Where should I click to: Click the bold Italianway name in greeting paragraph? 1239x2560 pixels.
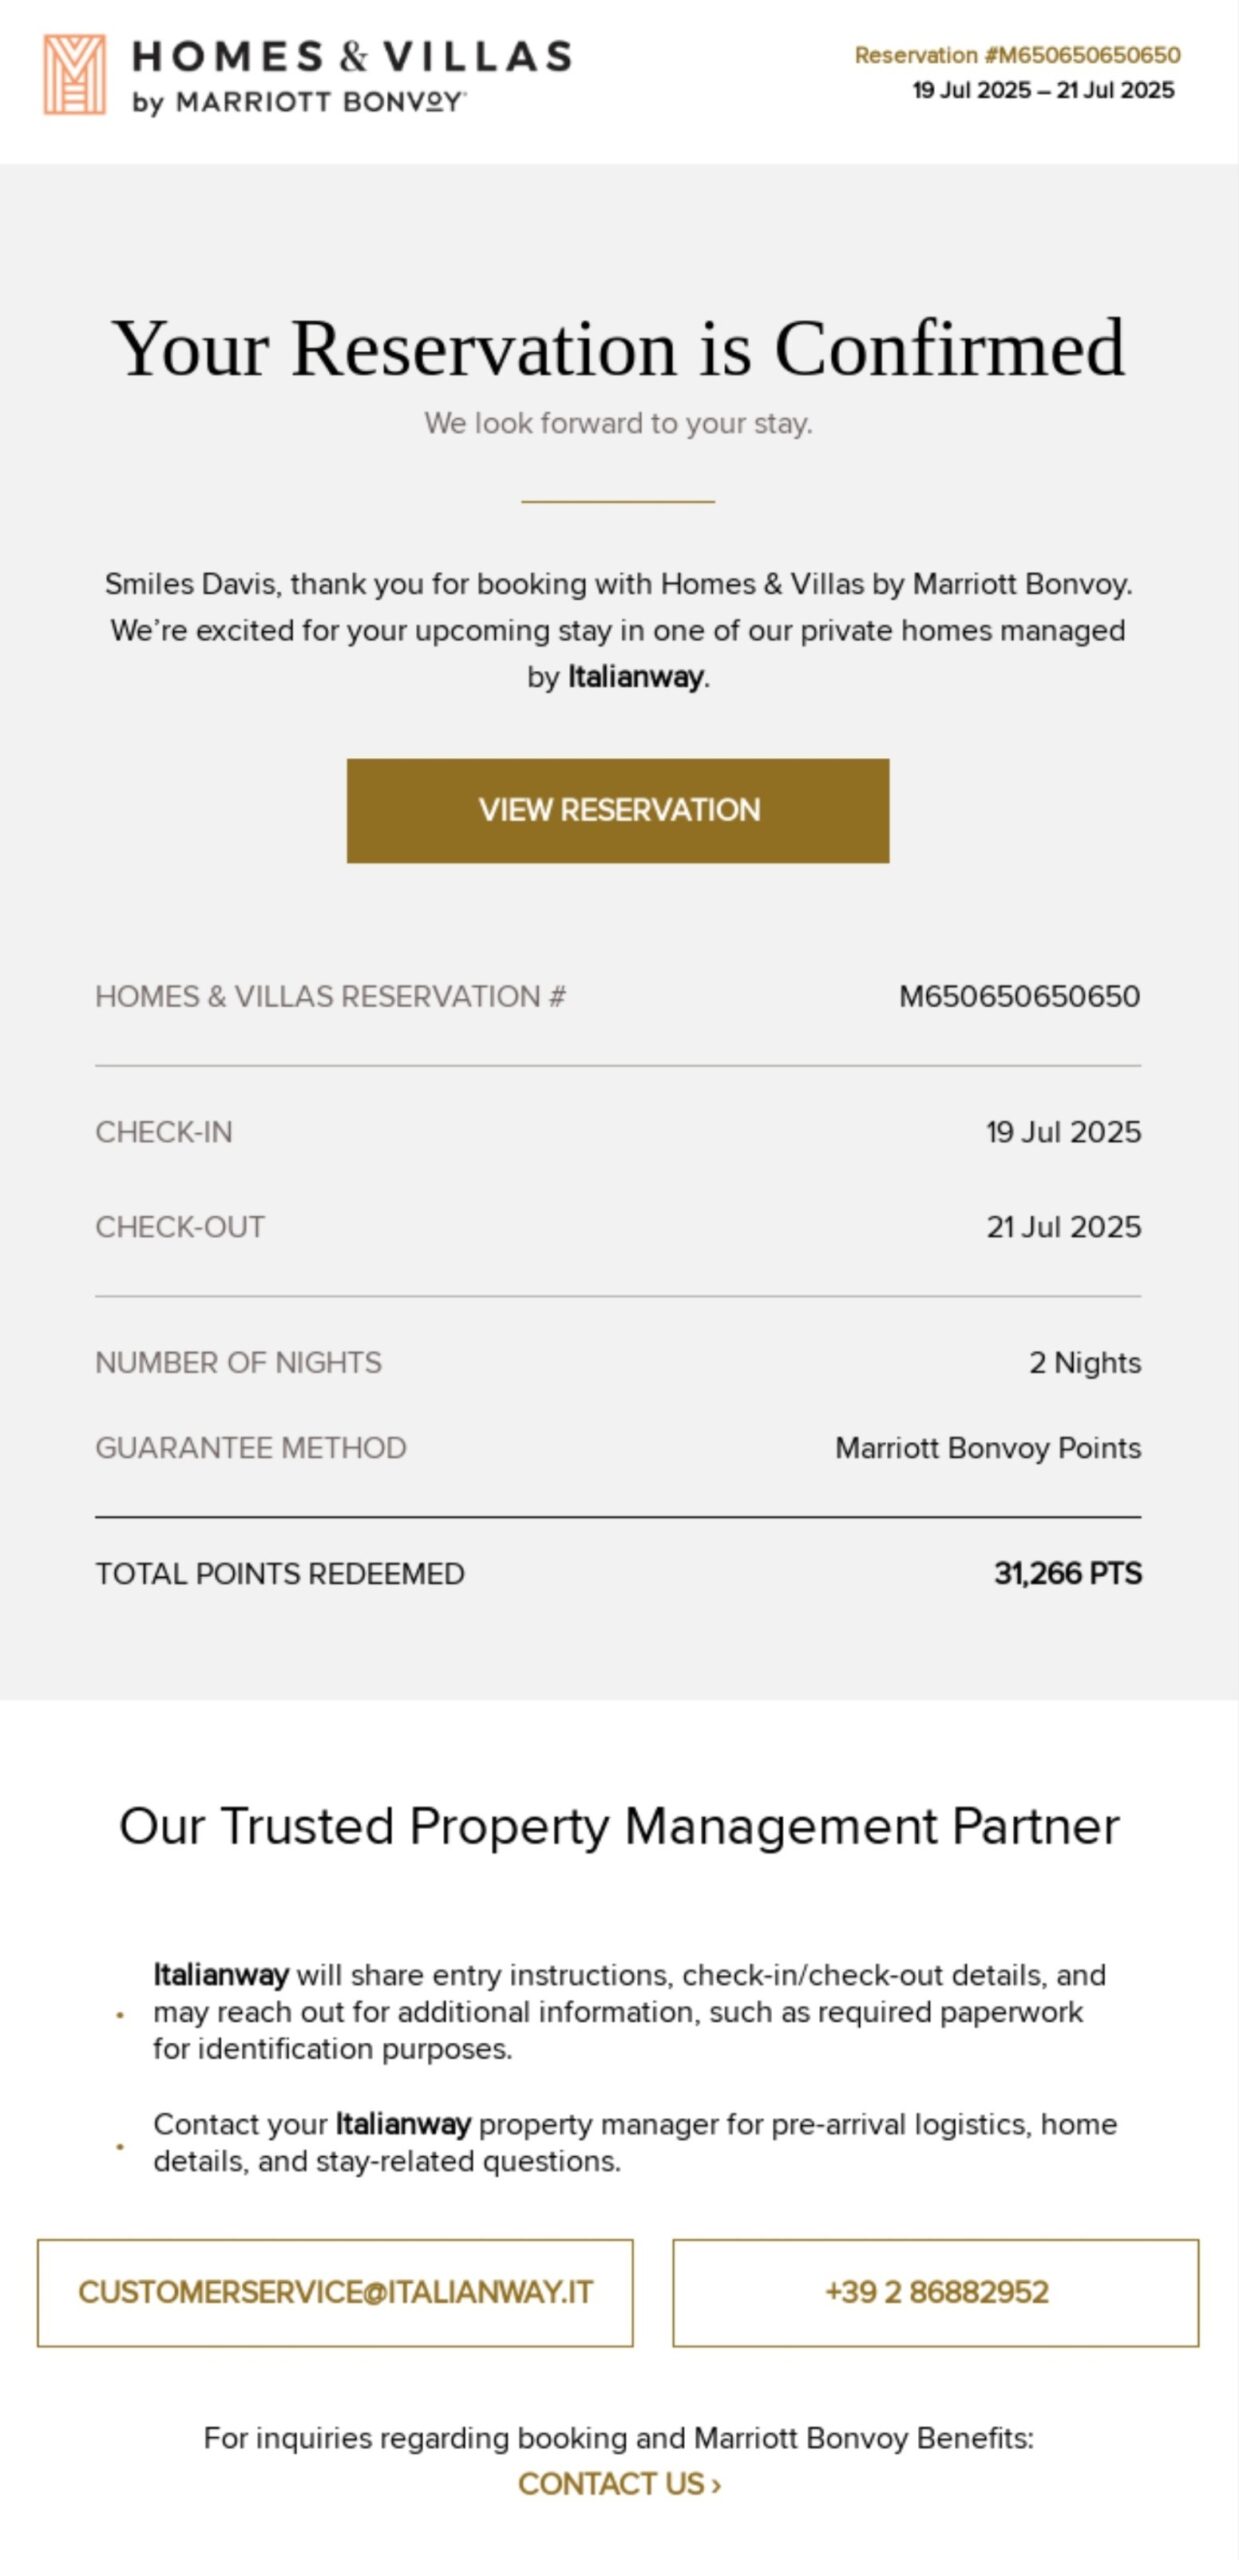click(635, 677)
